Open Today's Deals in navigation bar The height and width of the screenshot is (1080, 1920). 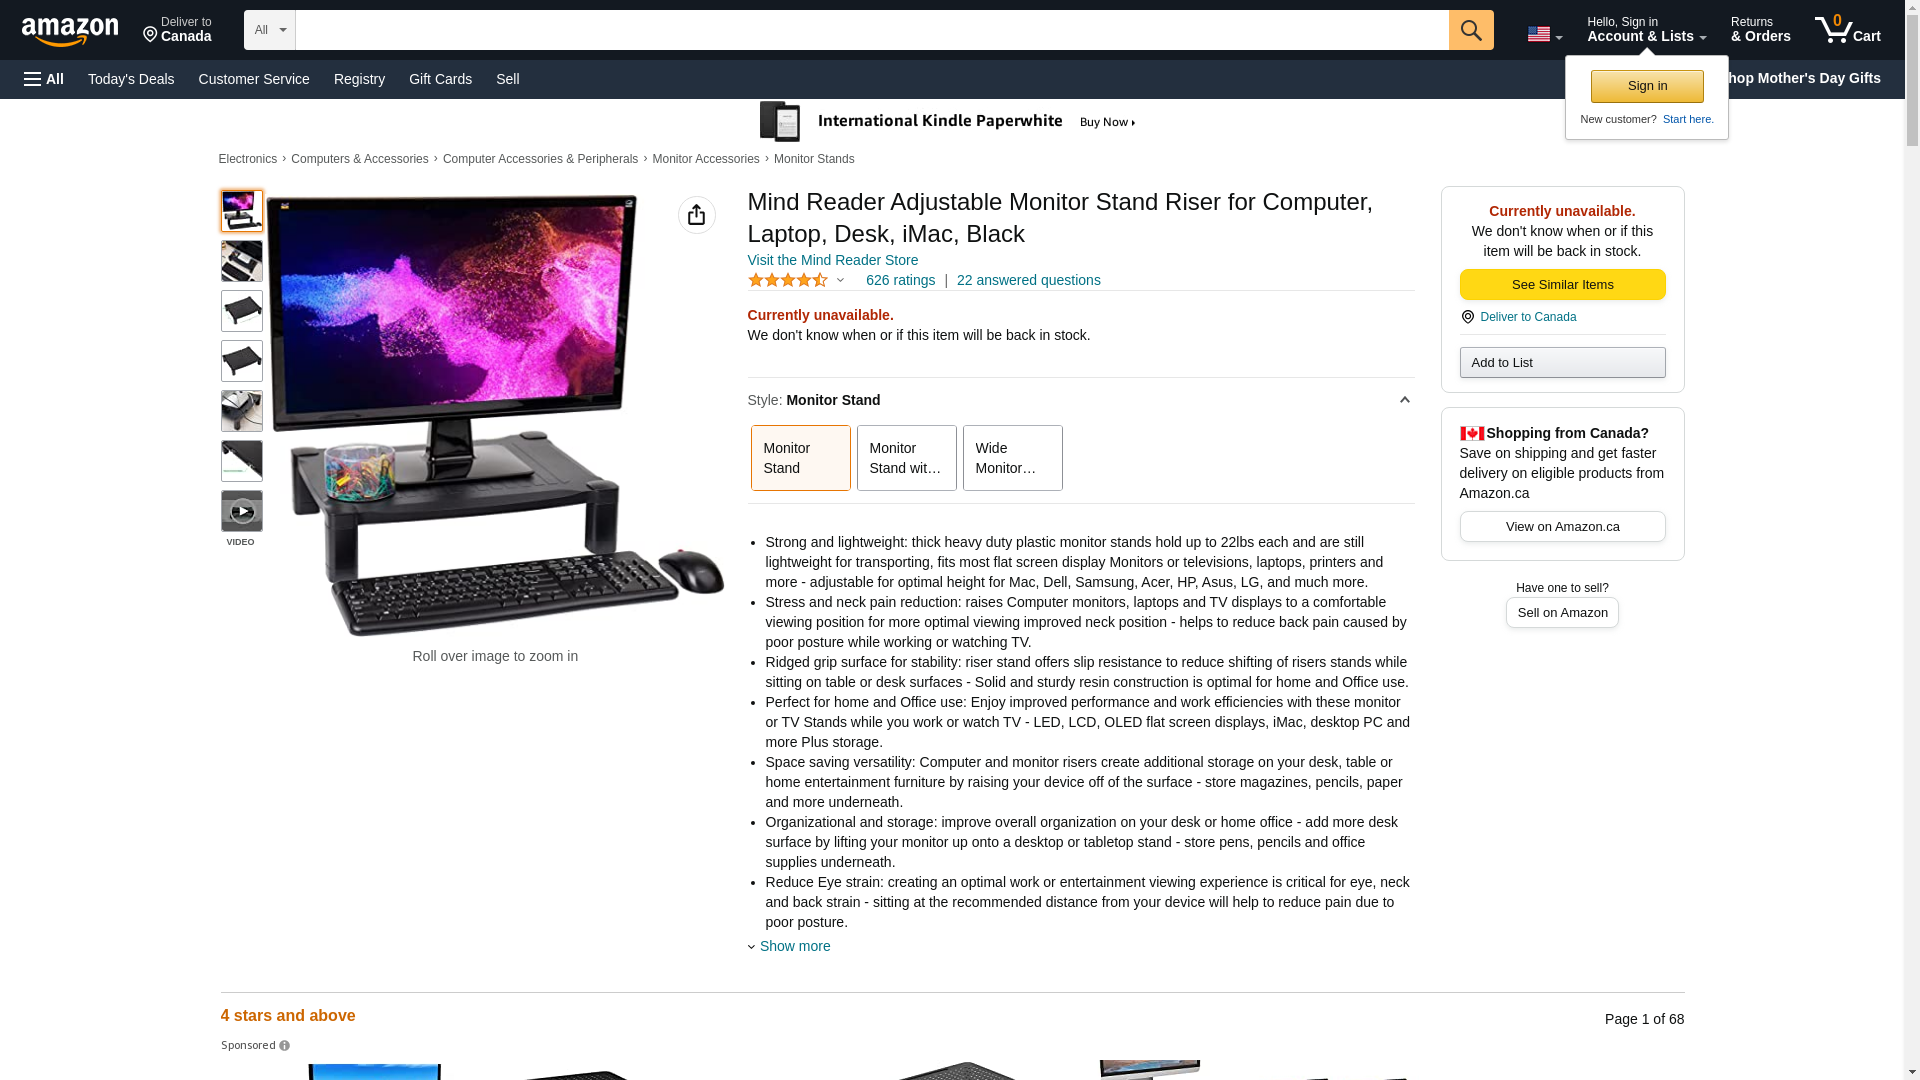tap(131, 79)
